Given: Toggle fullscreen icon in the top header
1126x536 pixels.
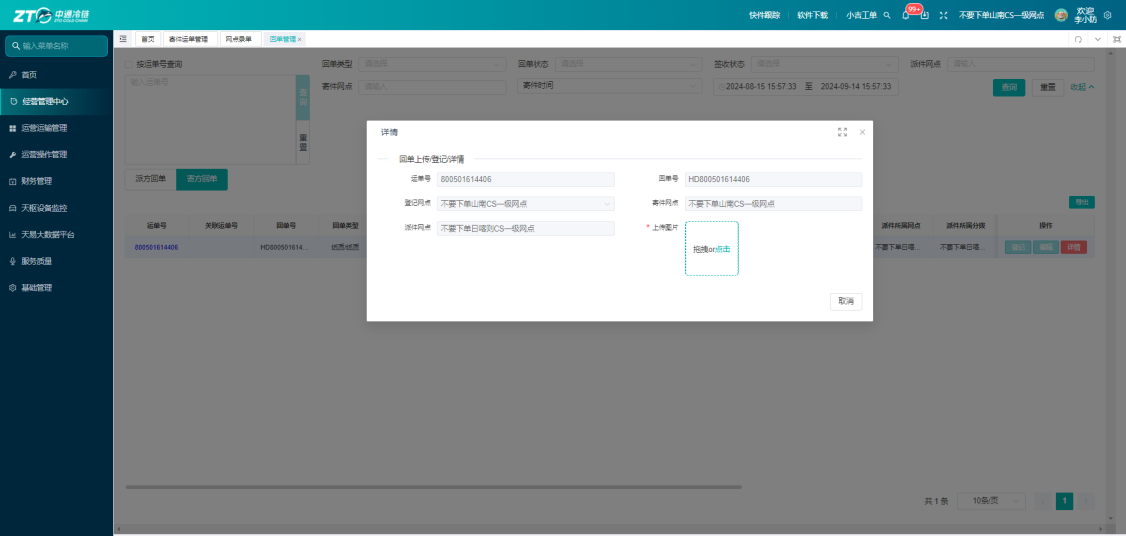Looking at the screenshot, I should (x=944, y=15).
